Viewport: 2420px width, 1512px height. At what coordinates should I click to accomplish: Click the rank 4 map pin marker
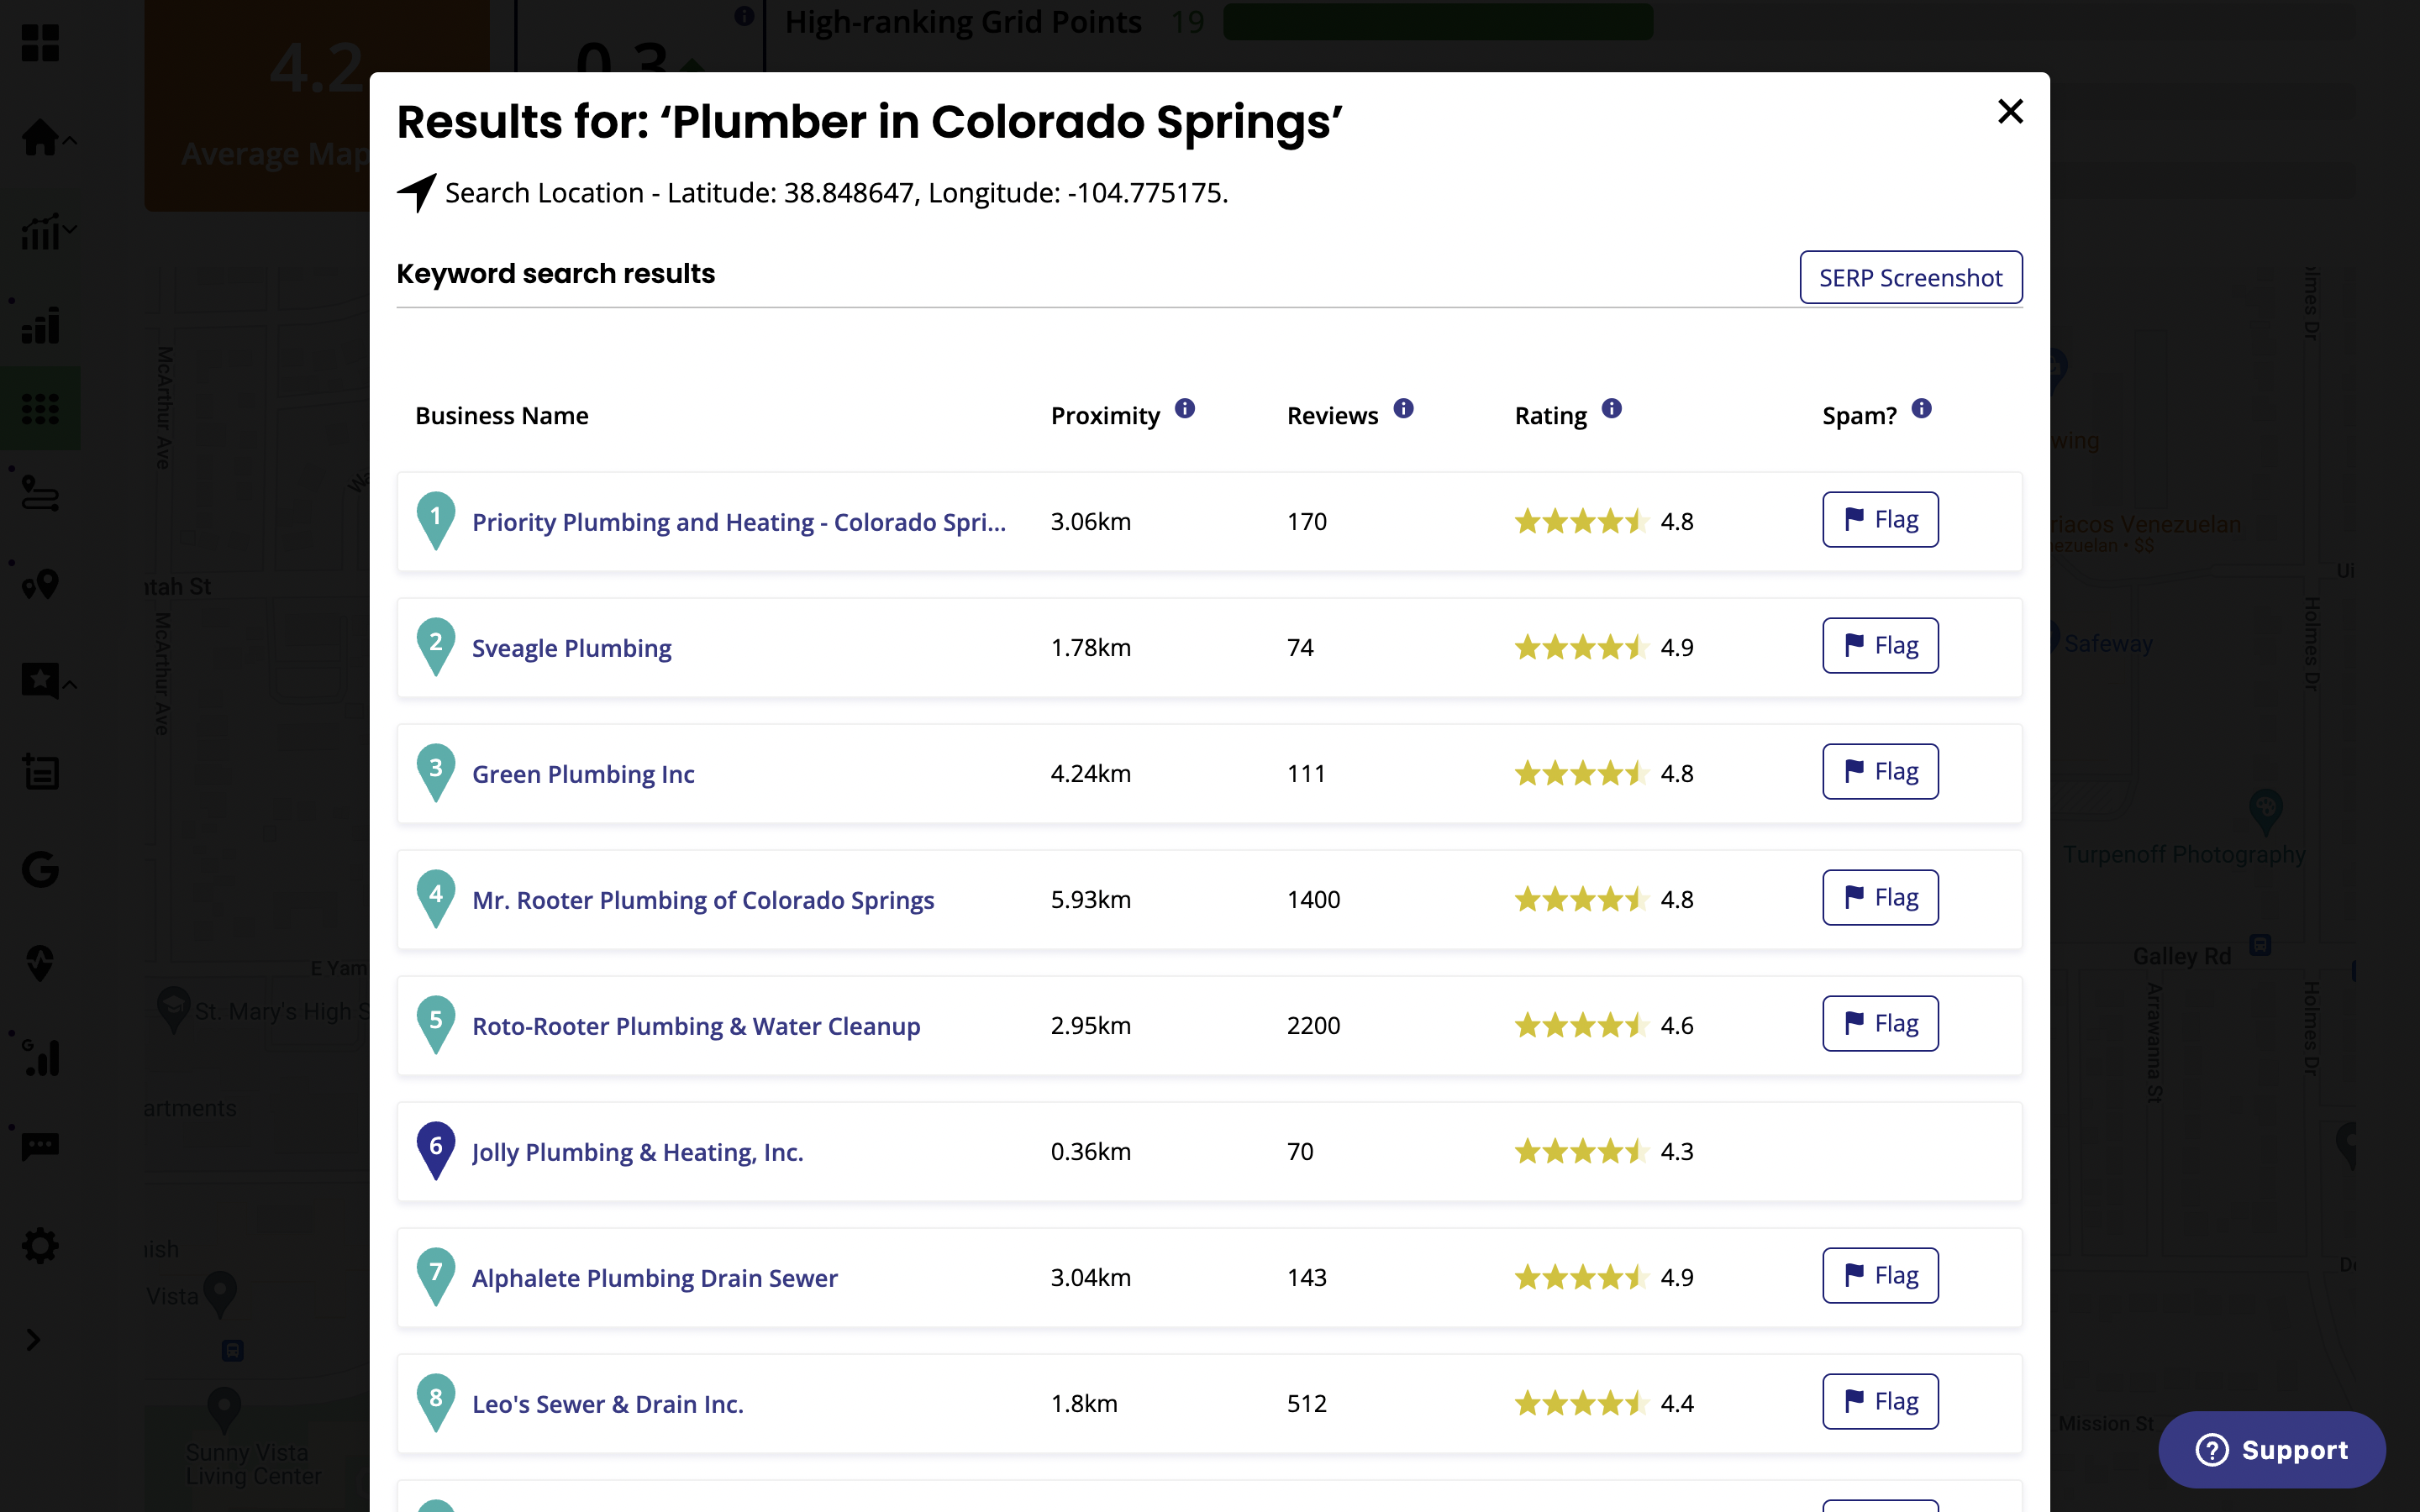pyautogui.click(x=436, y=899)
